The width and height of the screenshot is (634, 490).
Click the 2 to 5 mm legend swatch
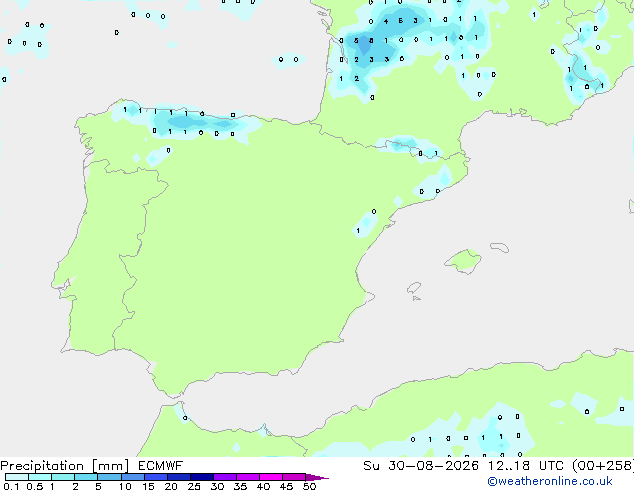pyautogui.click(x=86, y=477)
